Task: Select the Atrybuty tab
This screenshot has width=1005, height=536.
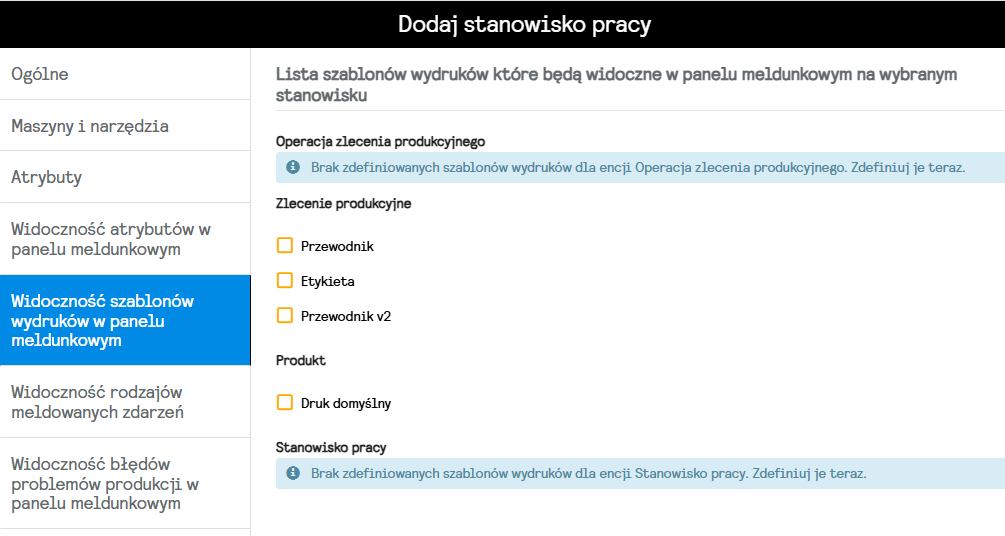Action: 125,177
